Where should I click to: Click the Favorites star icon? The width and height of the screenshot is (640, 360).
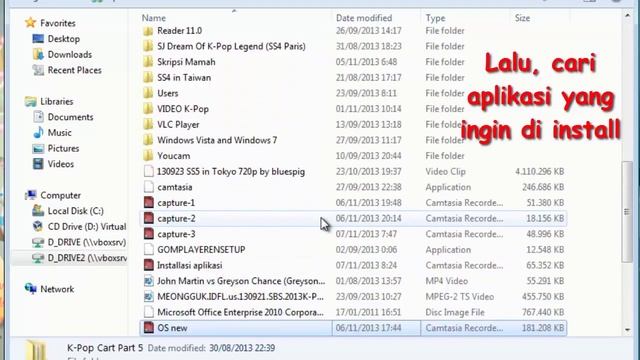(x=30, y=23)
